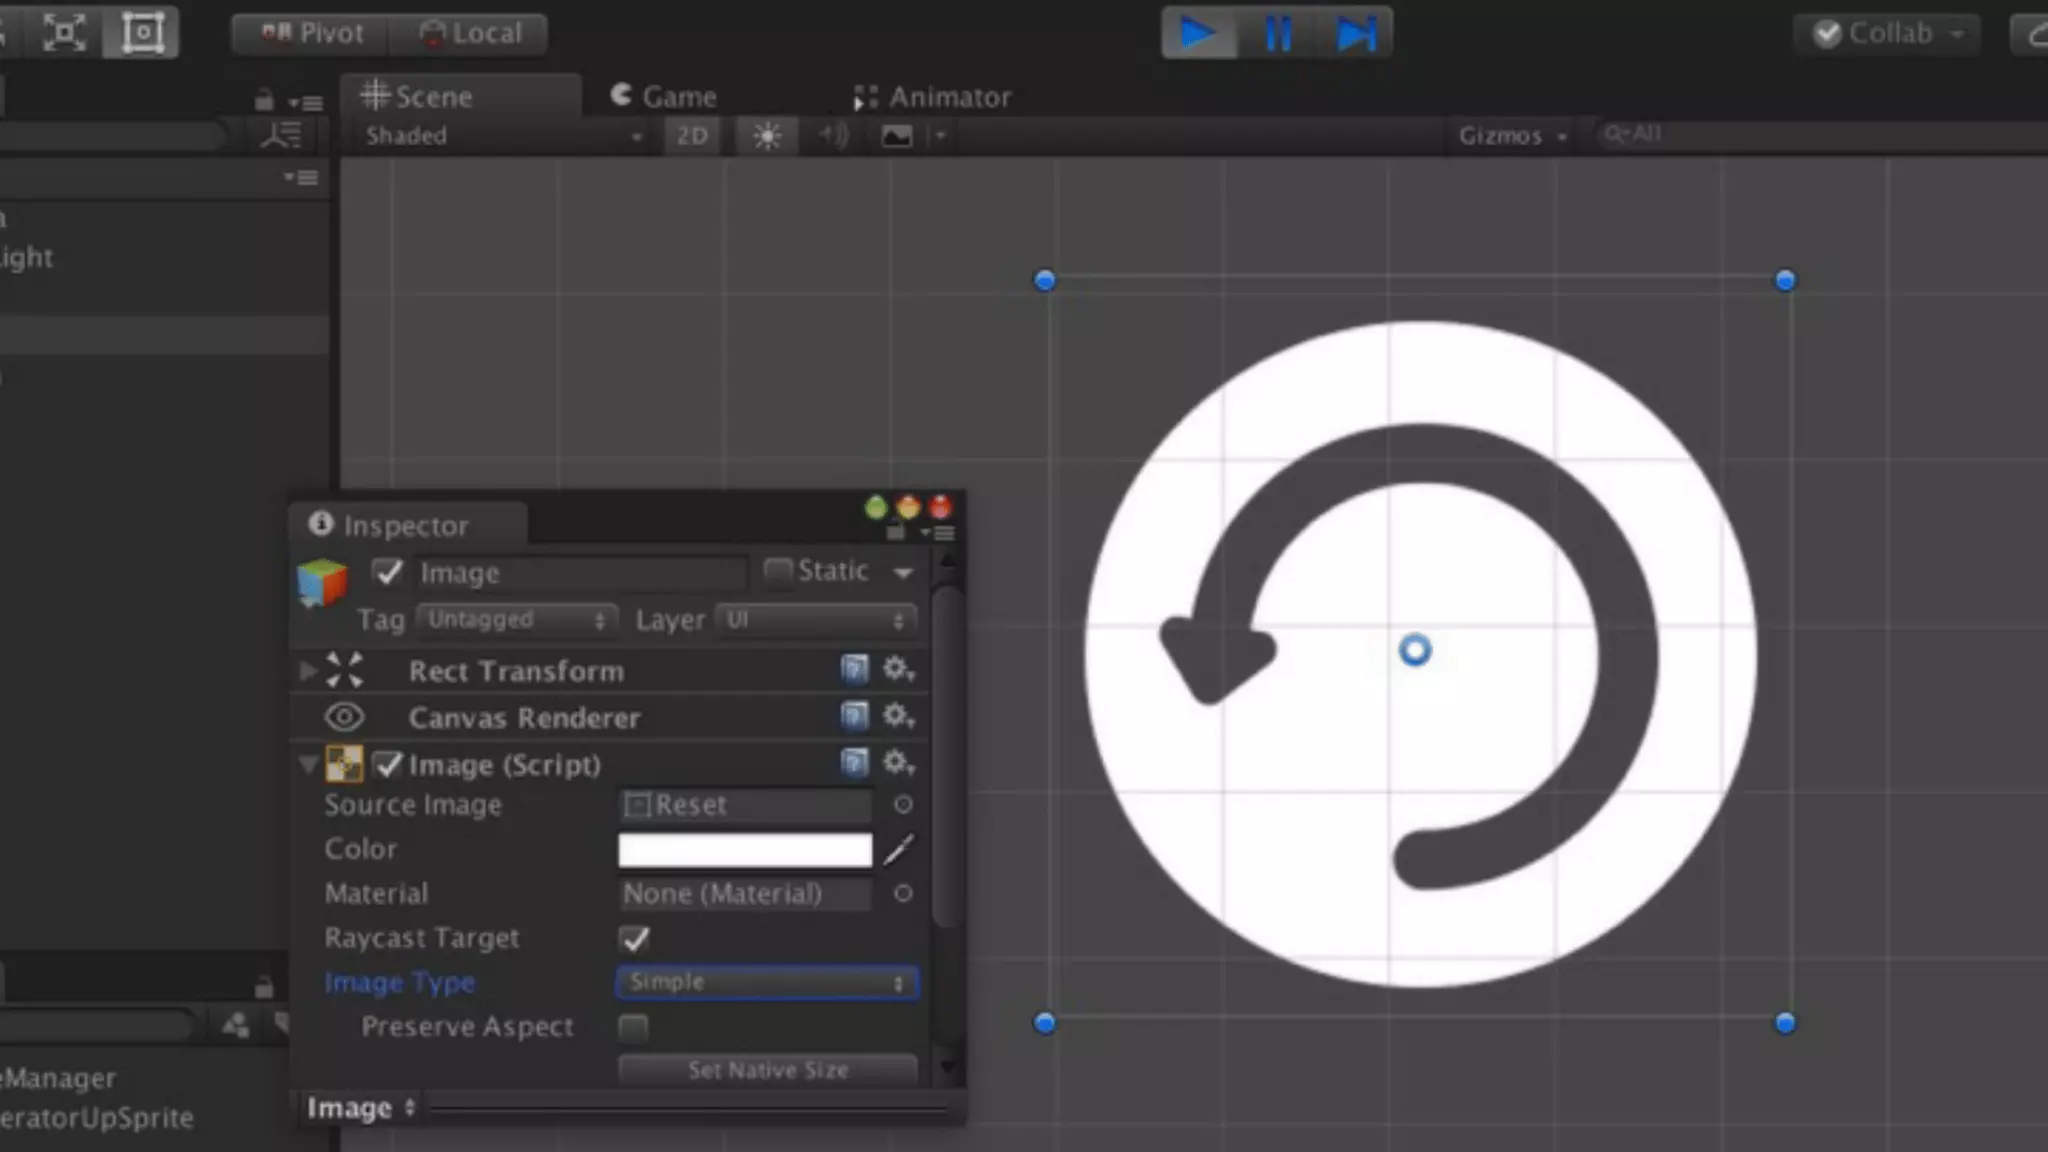2048x1152 pixels.
Task: Open the Gizmos dropdown
Action: pyautogui.click(x=1512, y=136)
